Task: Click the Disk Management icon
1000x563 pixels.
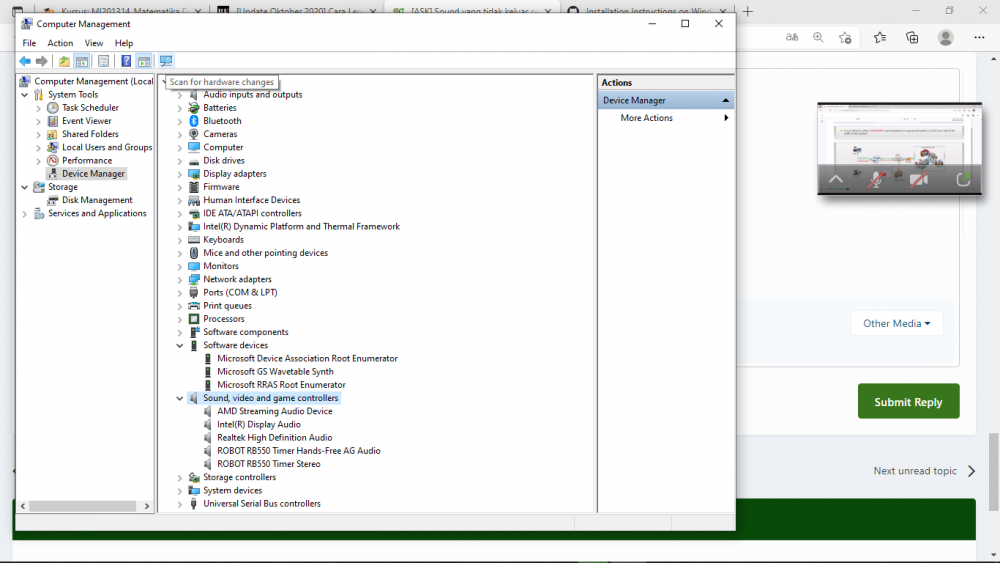Action: (53, 200)
